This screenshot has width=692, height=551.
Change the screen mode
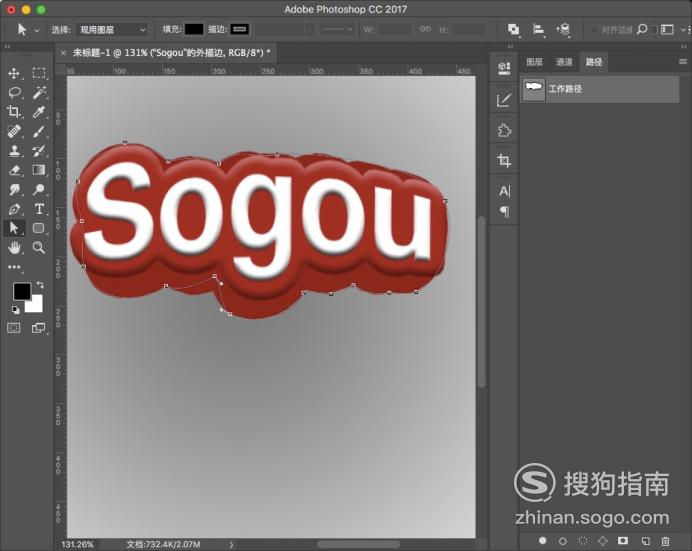(38, 328)
